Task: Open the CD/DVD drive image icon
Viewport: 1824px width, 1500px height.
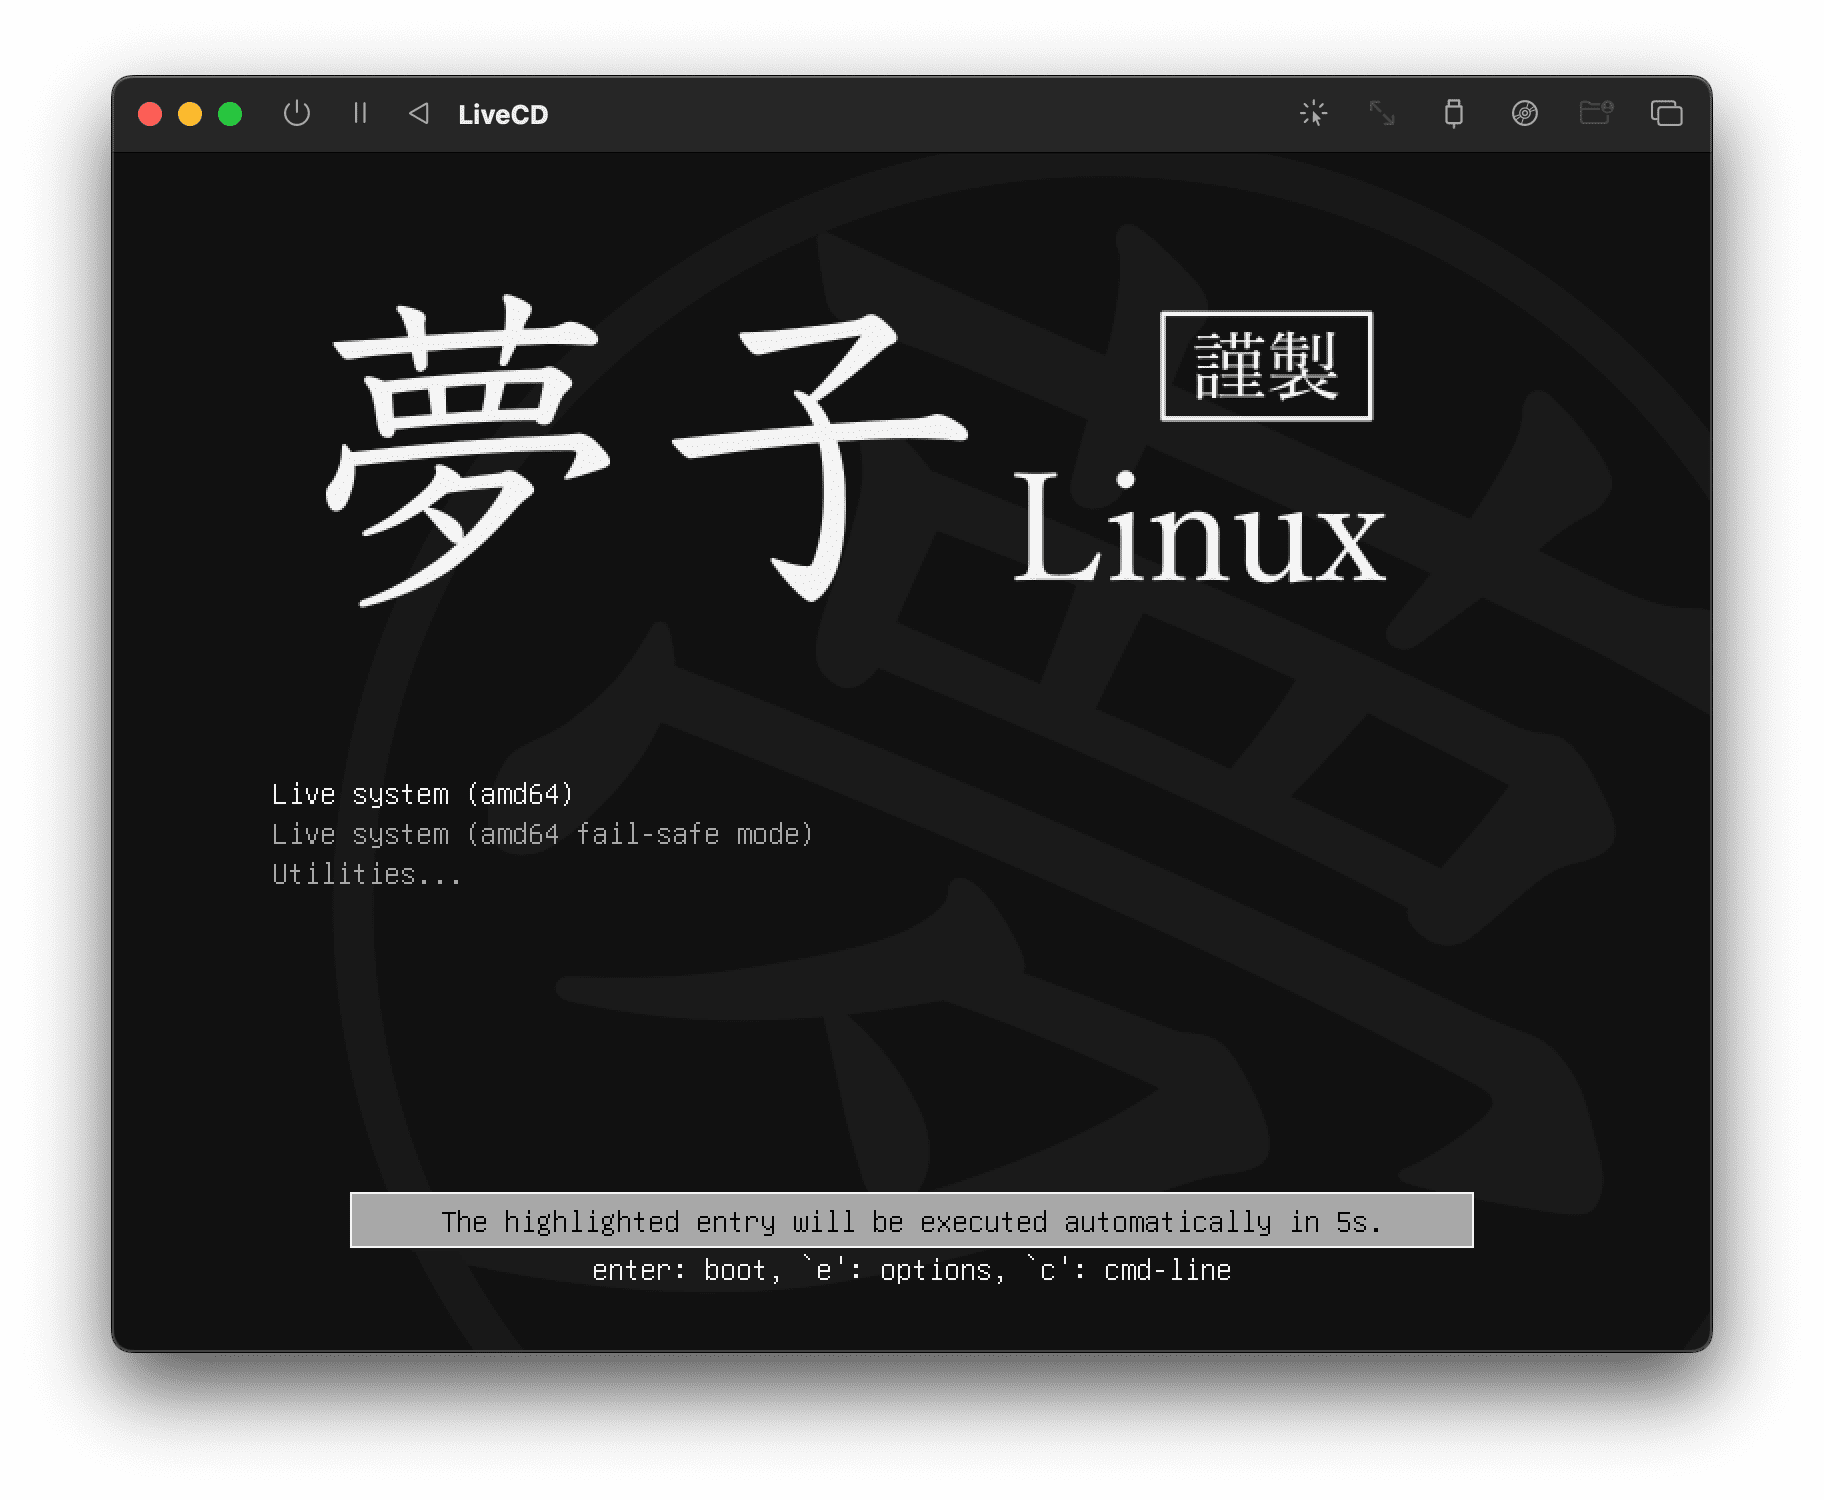Action: 1525,113
